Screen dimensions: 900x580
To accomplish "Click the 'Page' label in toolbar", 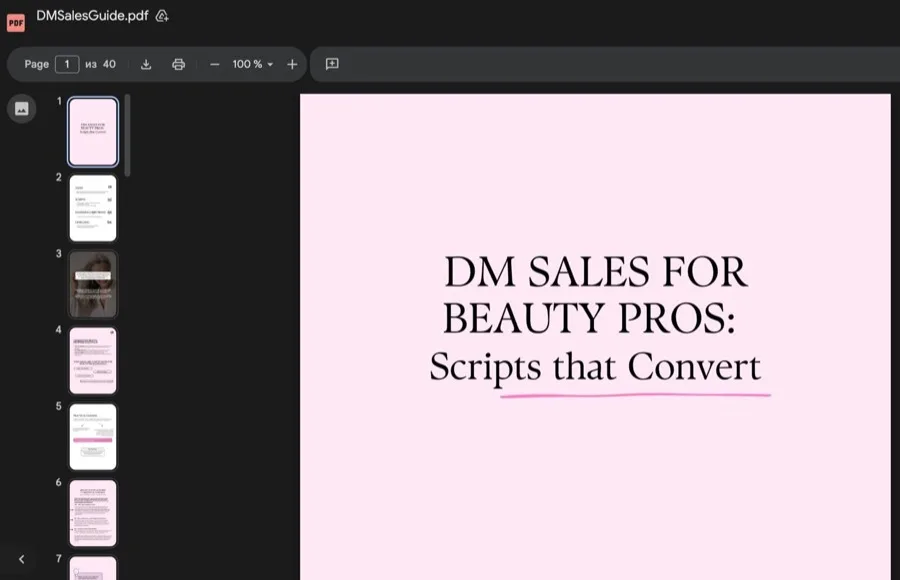I will point(36,64).
